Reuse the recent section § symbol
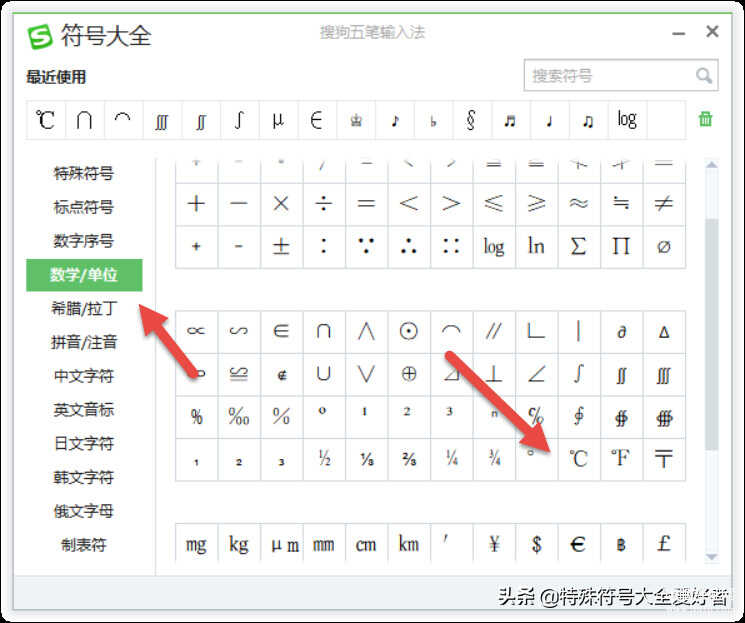The height and width of the screenshot is (623, 745). [x=471, y=120]
